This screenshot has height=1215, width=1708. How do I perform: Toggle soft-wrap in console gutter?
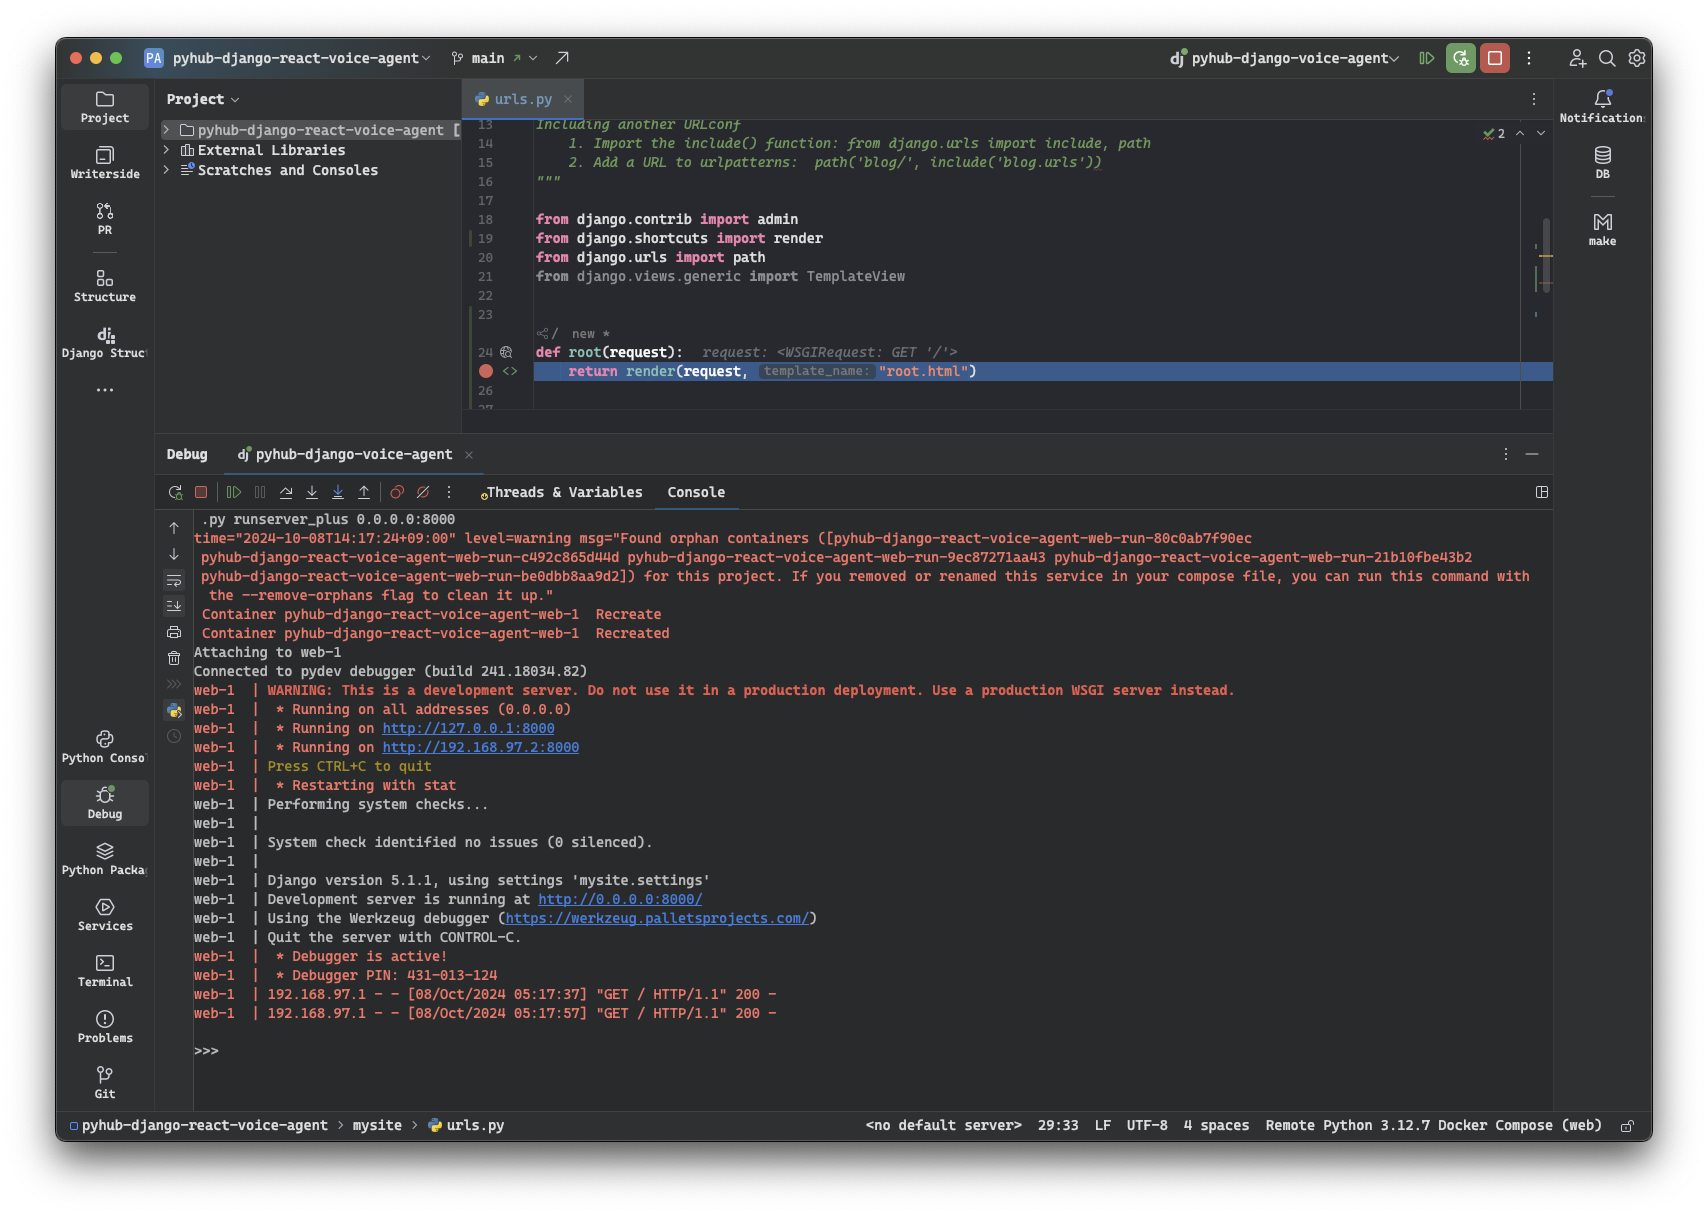pyautogui.click(x=174, y=580)
